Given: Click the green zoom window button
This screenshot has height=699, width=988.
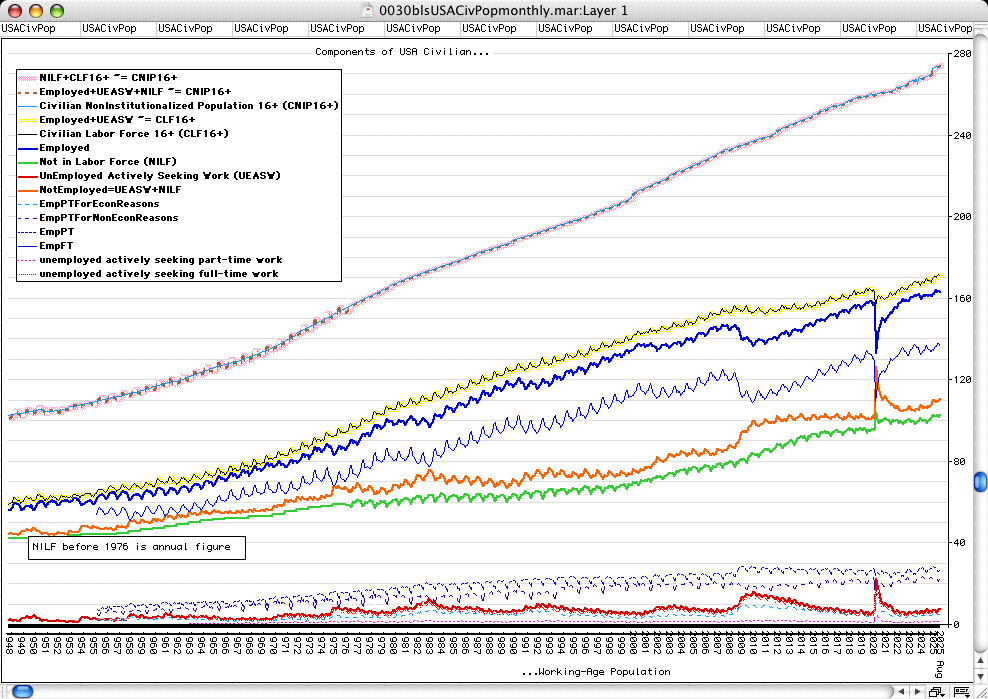Looking at the screenshot, I should point(54,10).
